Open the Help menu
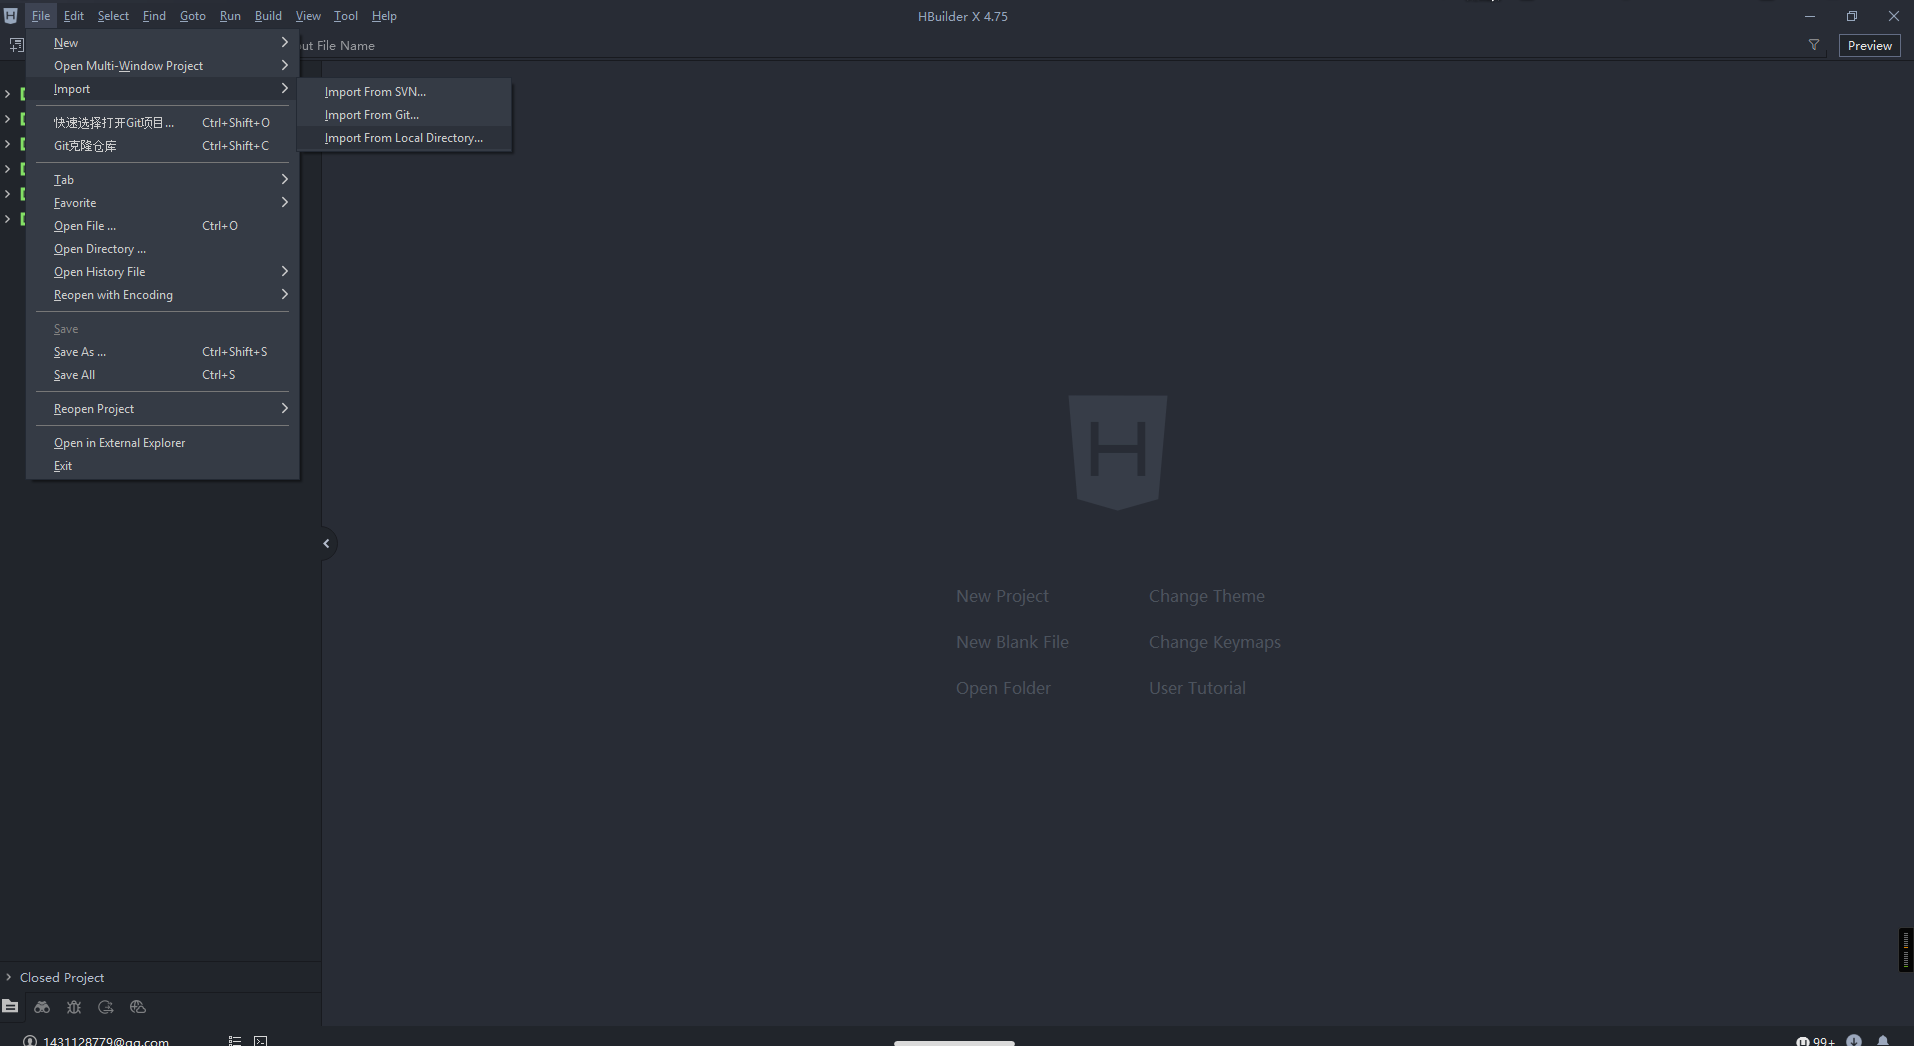Viewport: 1914px width, 1046px height. (384, 16)
